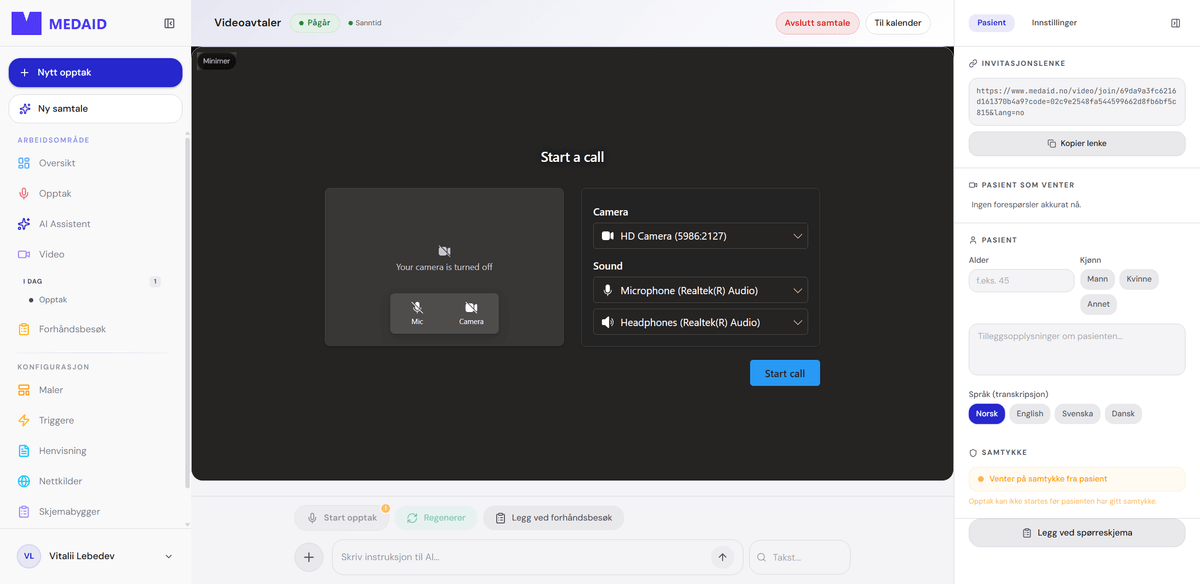1200x584 pixels.
Task: Expand the Vitalii Lebedev user menu
Action: 95,556
